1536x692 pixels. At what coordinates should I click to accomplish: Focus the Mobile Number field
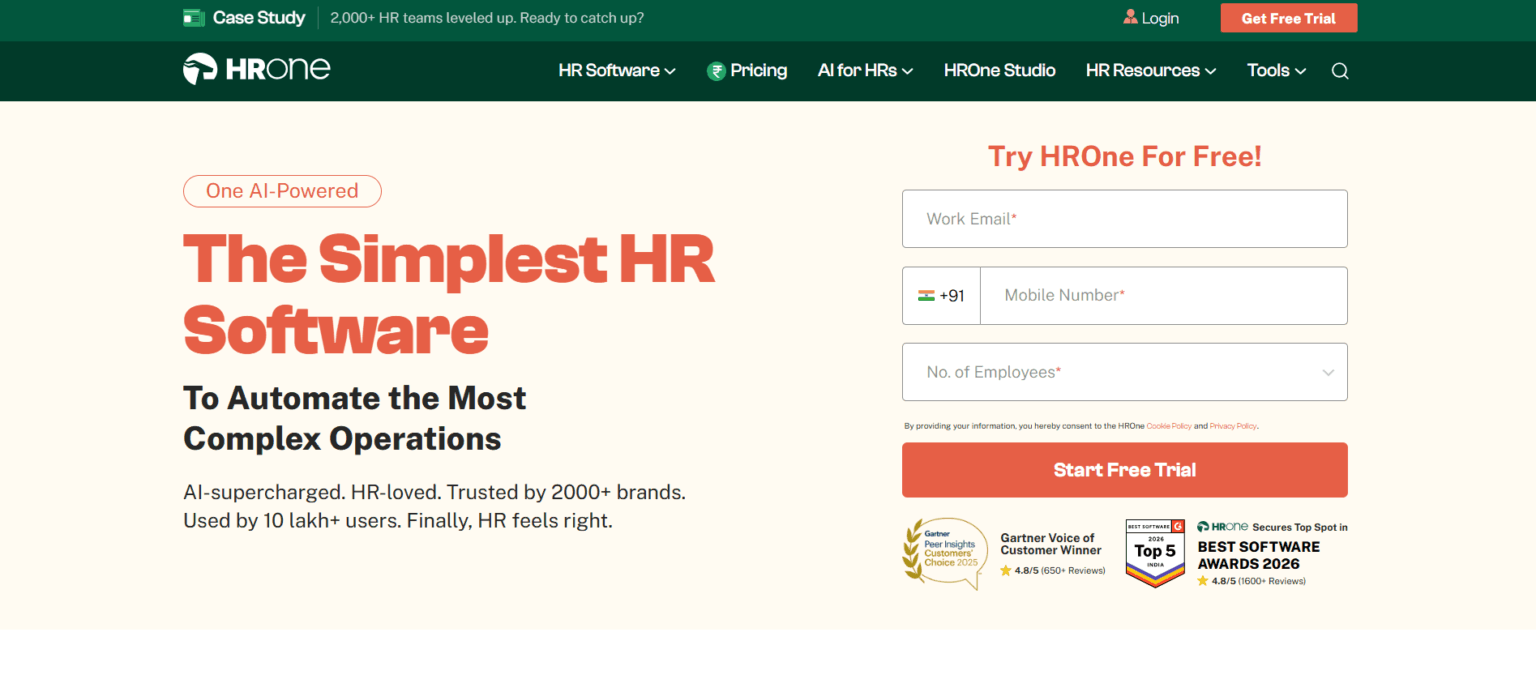tap(1164, 296)
